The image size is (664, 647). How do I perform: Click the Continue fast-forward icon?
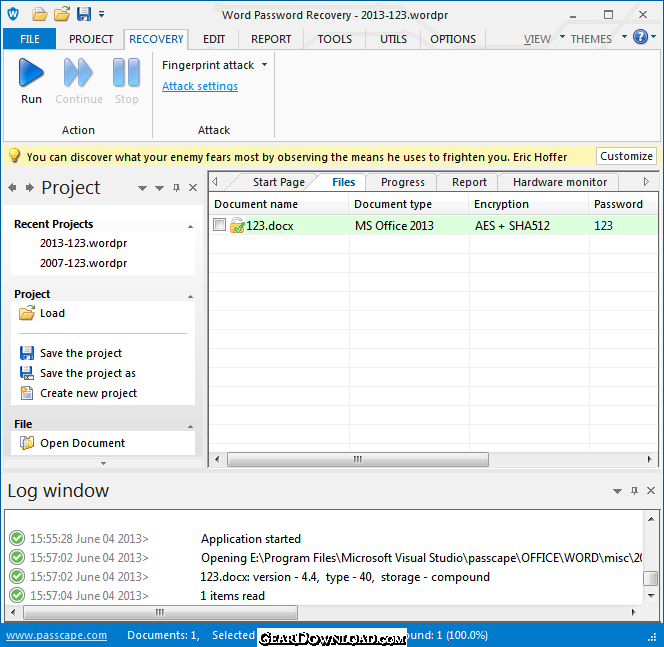pos(78,72)
